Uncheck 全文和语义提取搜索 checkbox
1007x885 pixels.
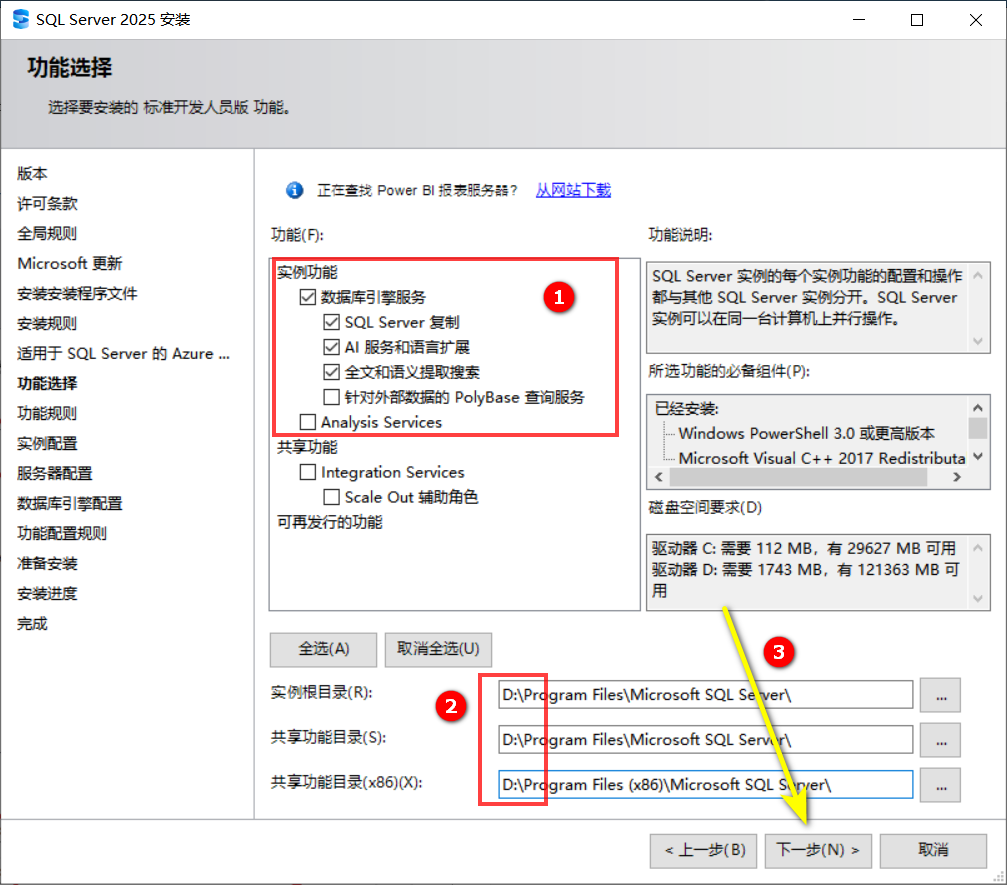[x=331, y=372]
